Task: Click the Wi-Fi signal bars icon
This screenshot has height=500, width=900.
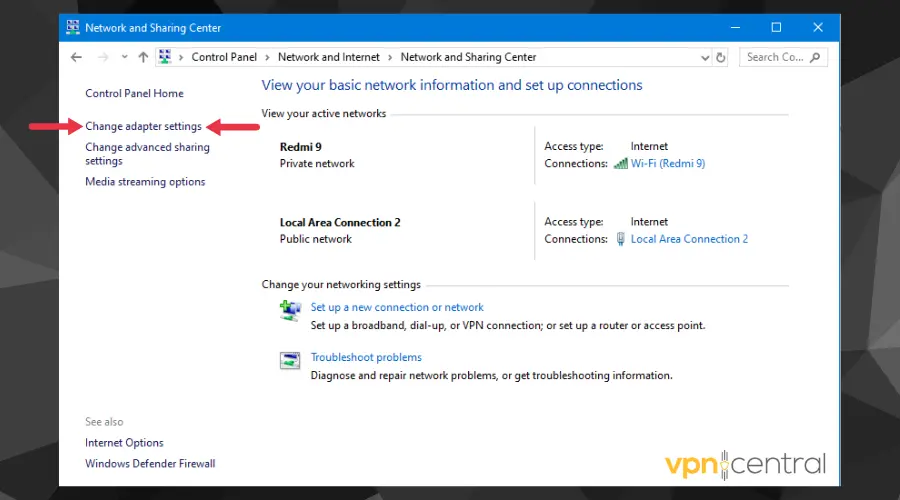Action: point(620,164)
